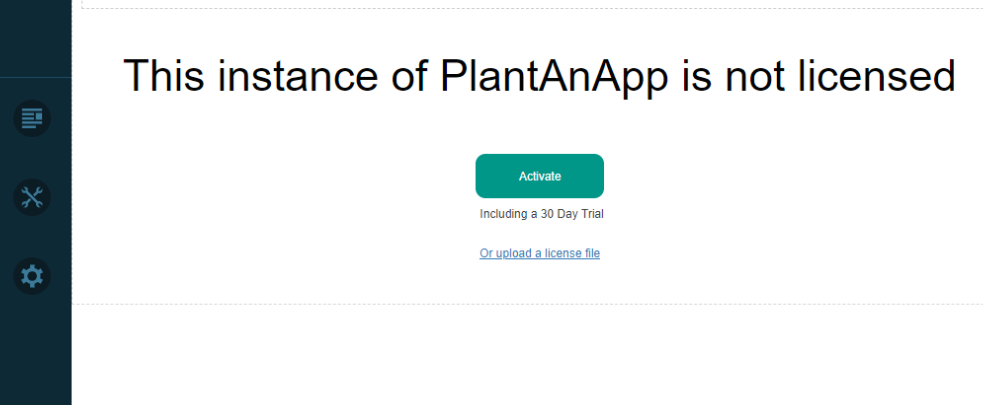The image size is (983, 405).
Task: Click the 'not licensed' heading text
Action: coord(840,75)
